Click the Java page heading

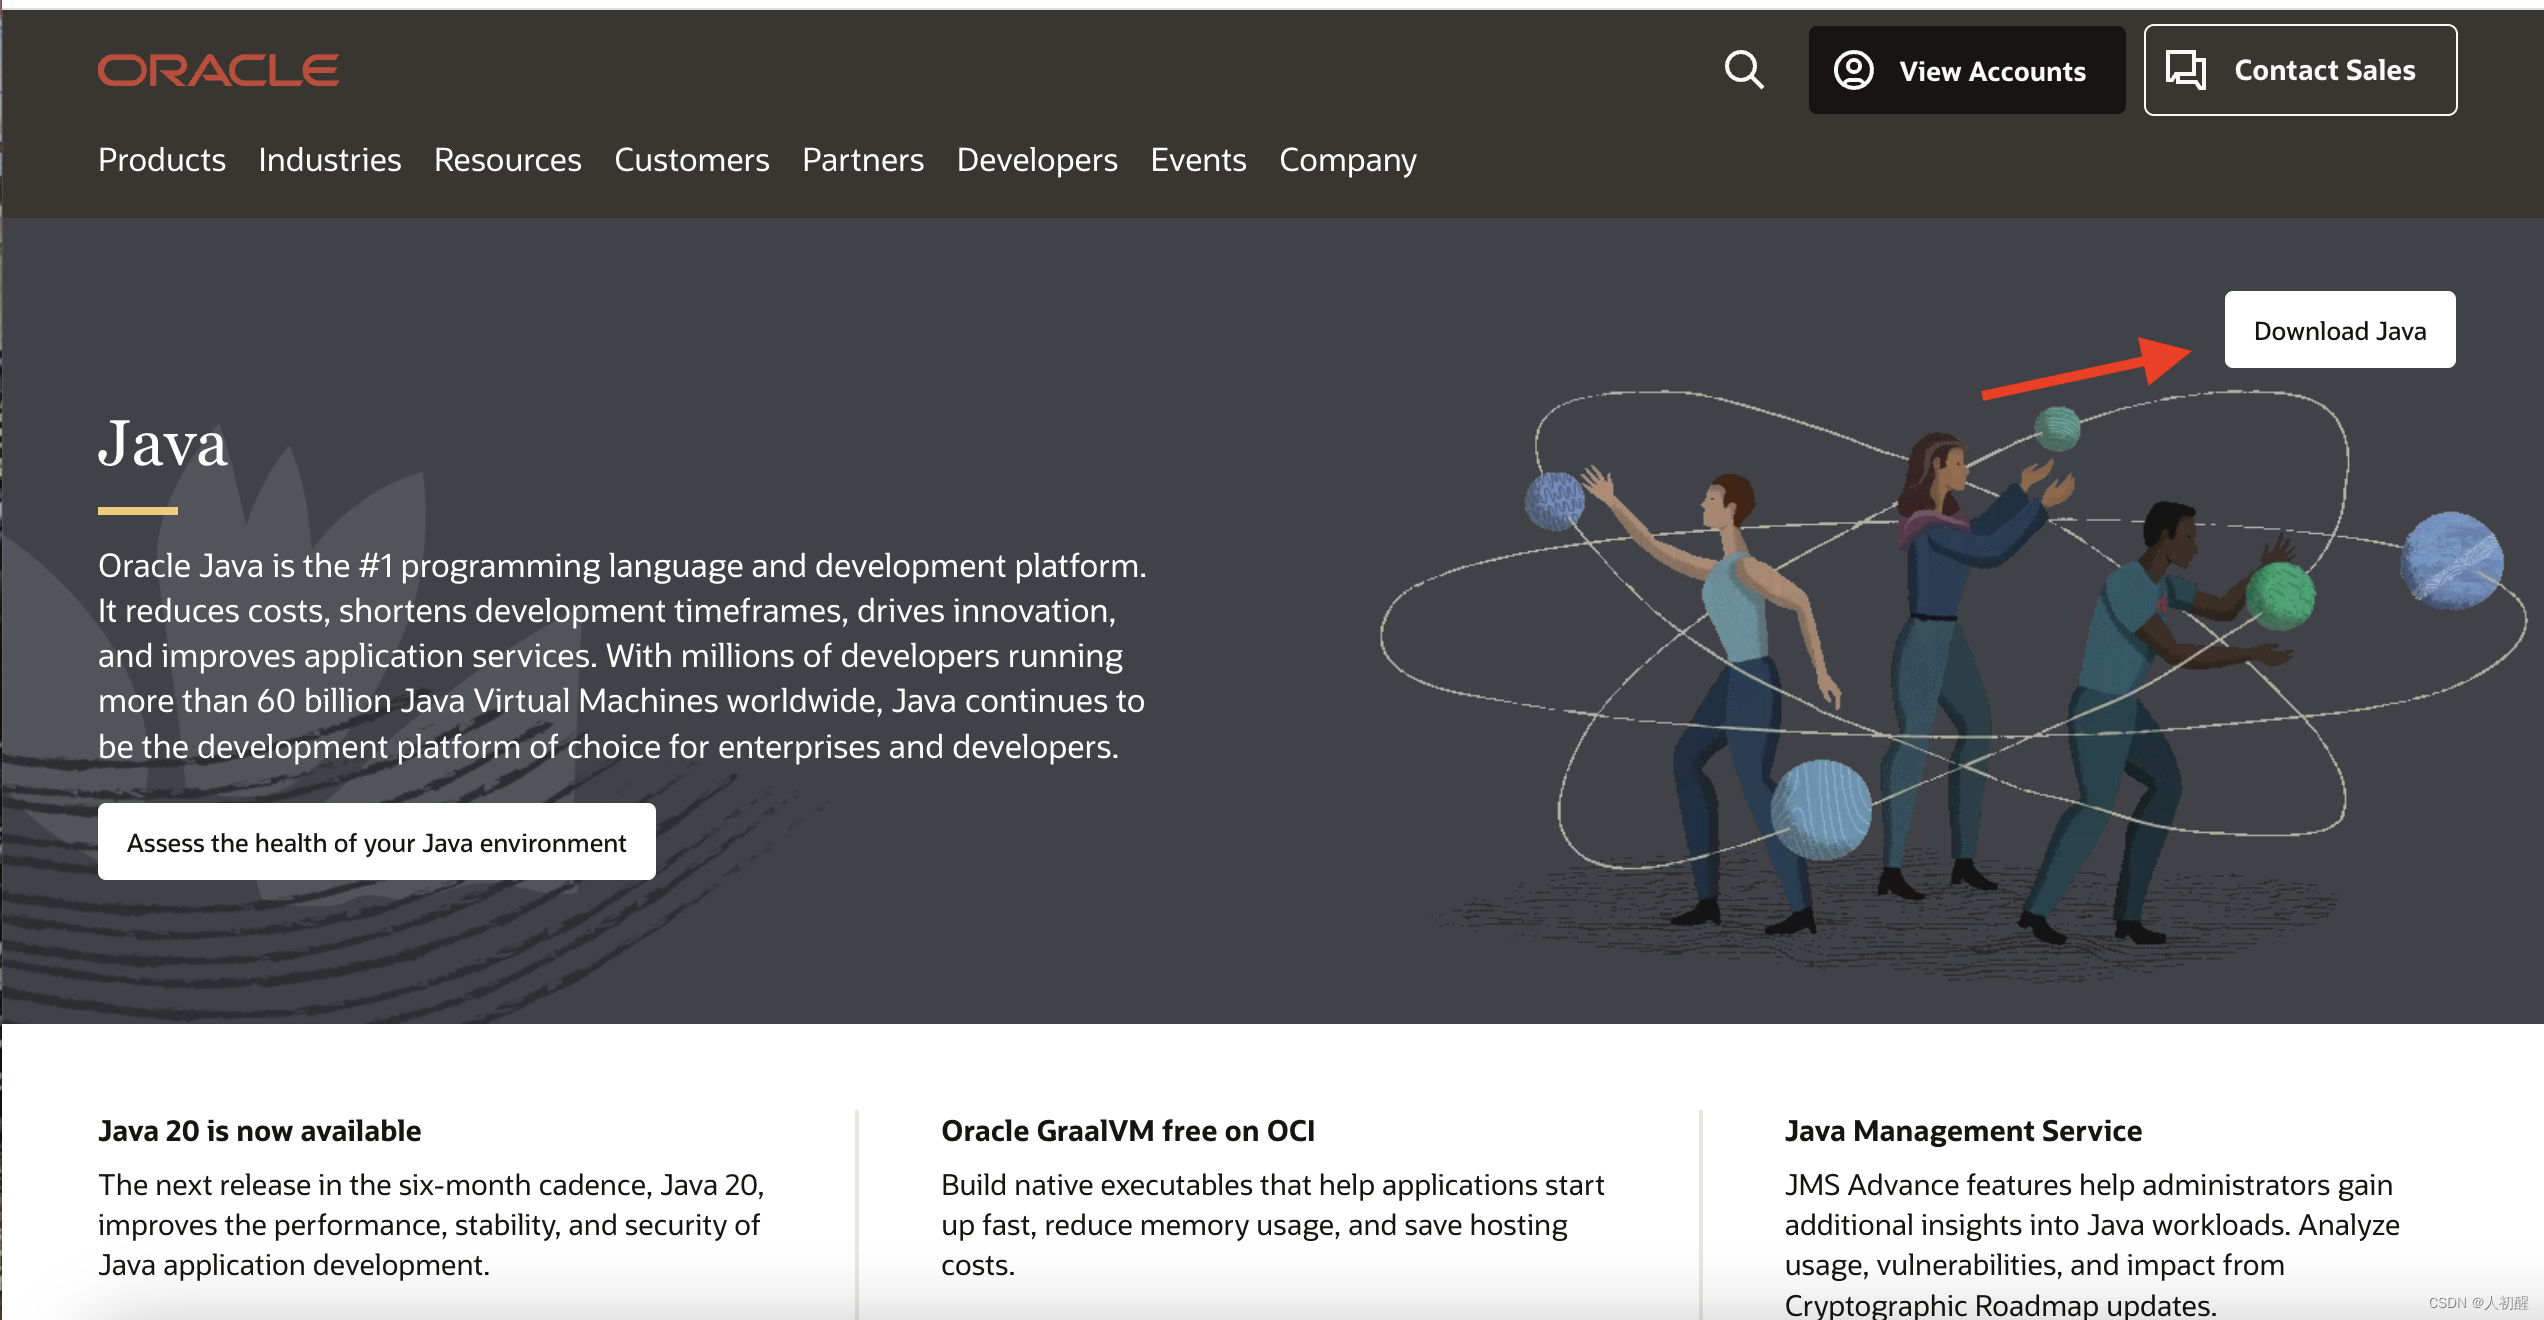point(163,443)
